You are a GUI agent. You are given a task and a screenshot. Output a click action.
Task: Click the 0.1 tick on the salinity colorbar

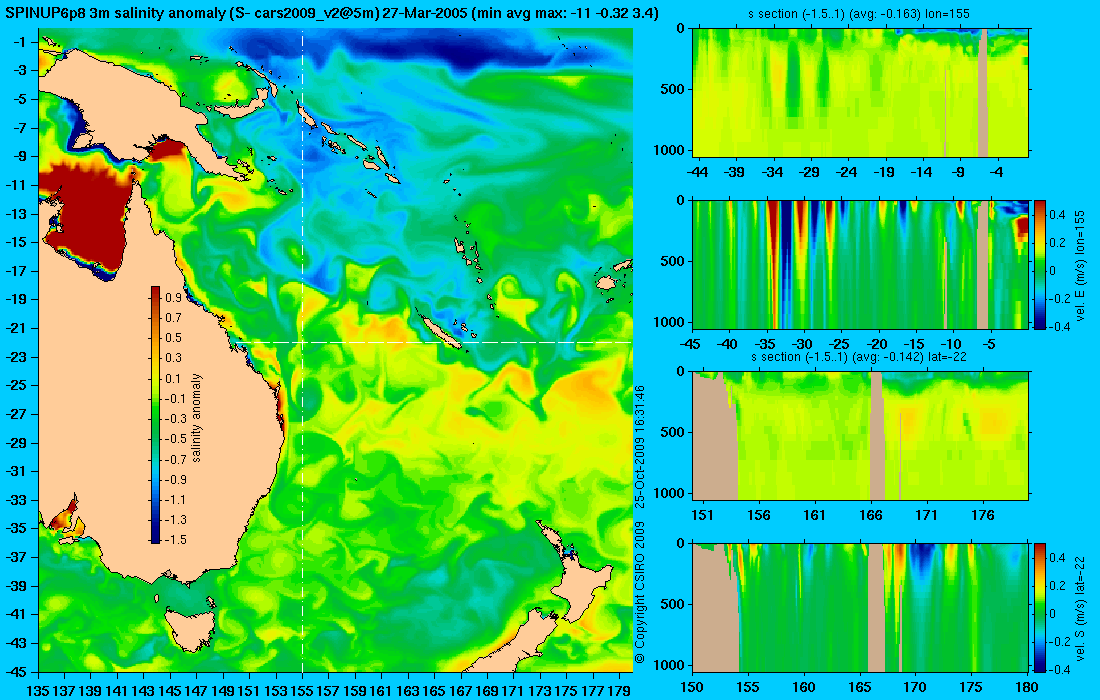point(173,379)
